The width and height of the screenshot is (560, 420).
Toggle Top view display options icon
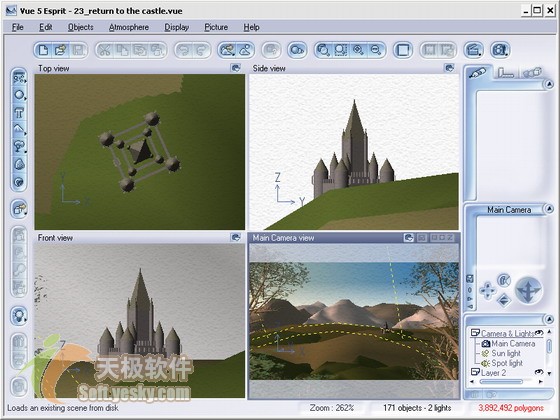point(236,68)
